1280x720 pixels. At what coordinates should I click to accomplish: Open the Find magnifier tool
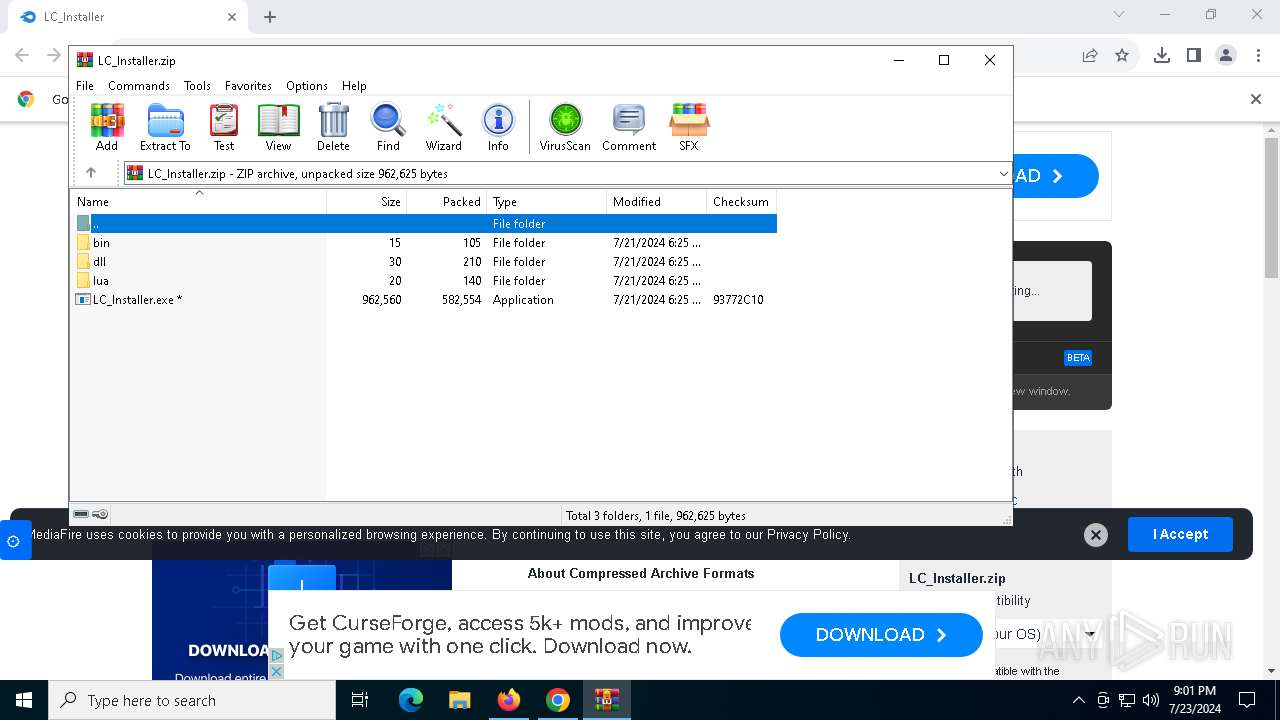pyautogui.click(x=388, y=127)
